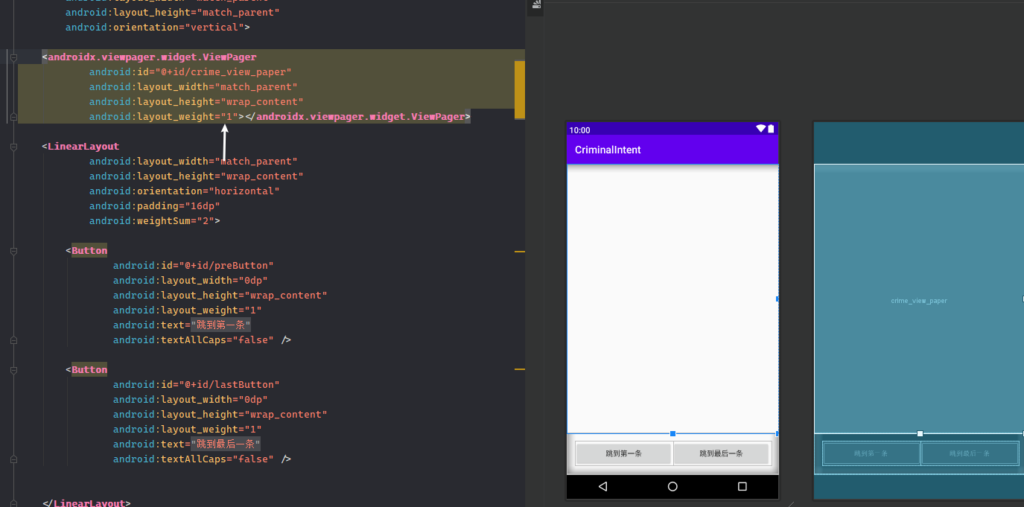Tap the recents square in preview navigation bar
The image size is (1024, 507).
pos(742,486)
